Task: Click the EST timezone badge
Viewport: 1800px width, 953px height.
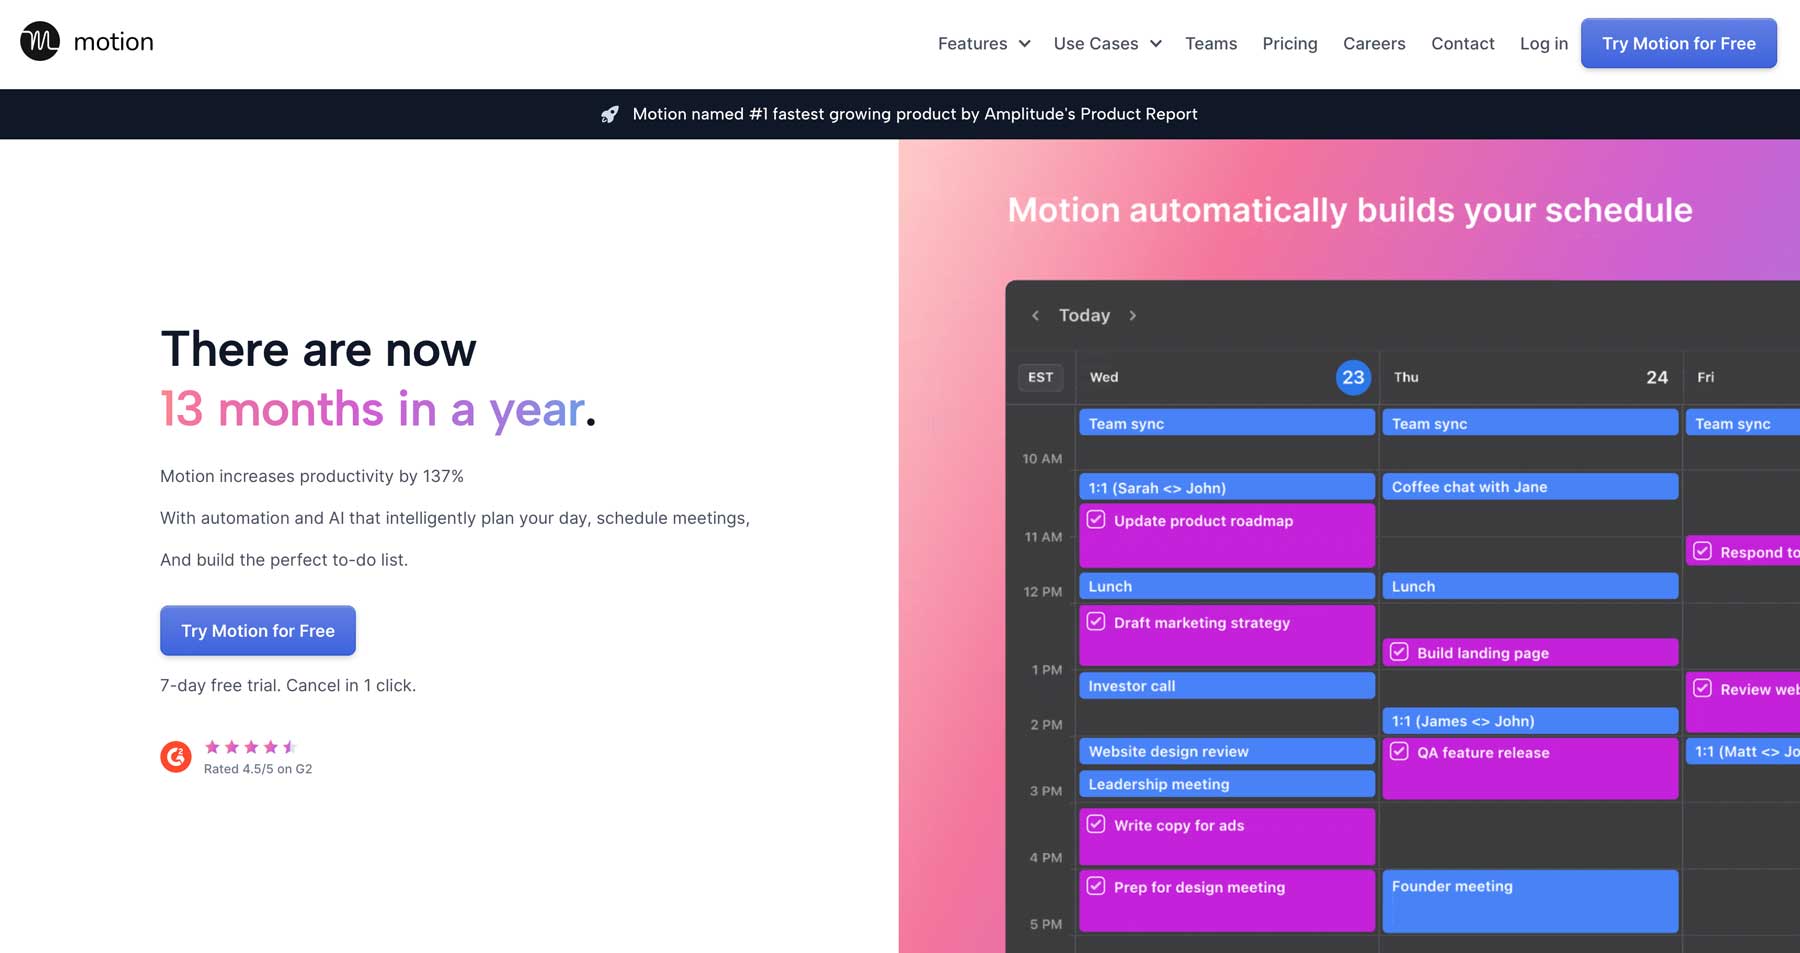Action: click(x=1040, y=377)
